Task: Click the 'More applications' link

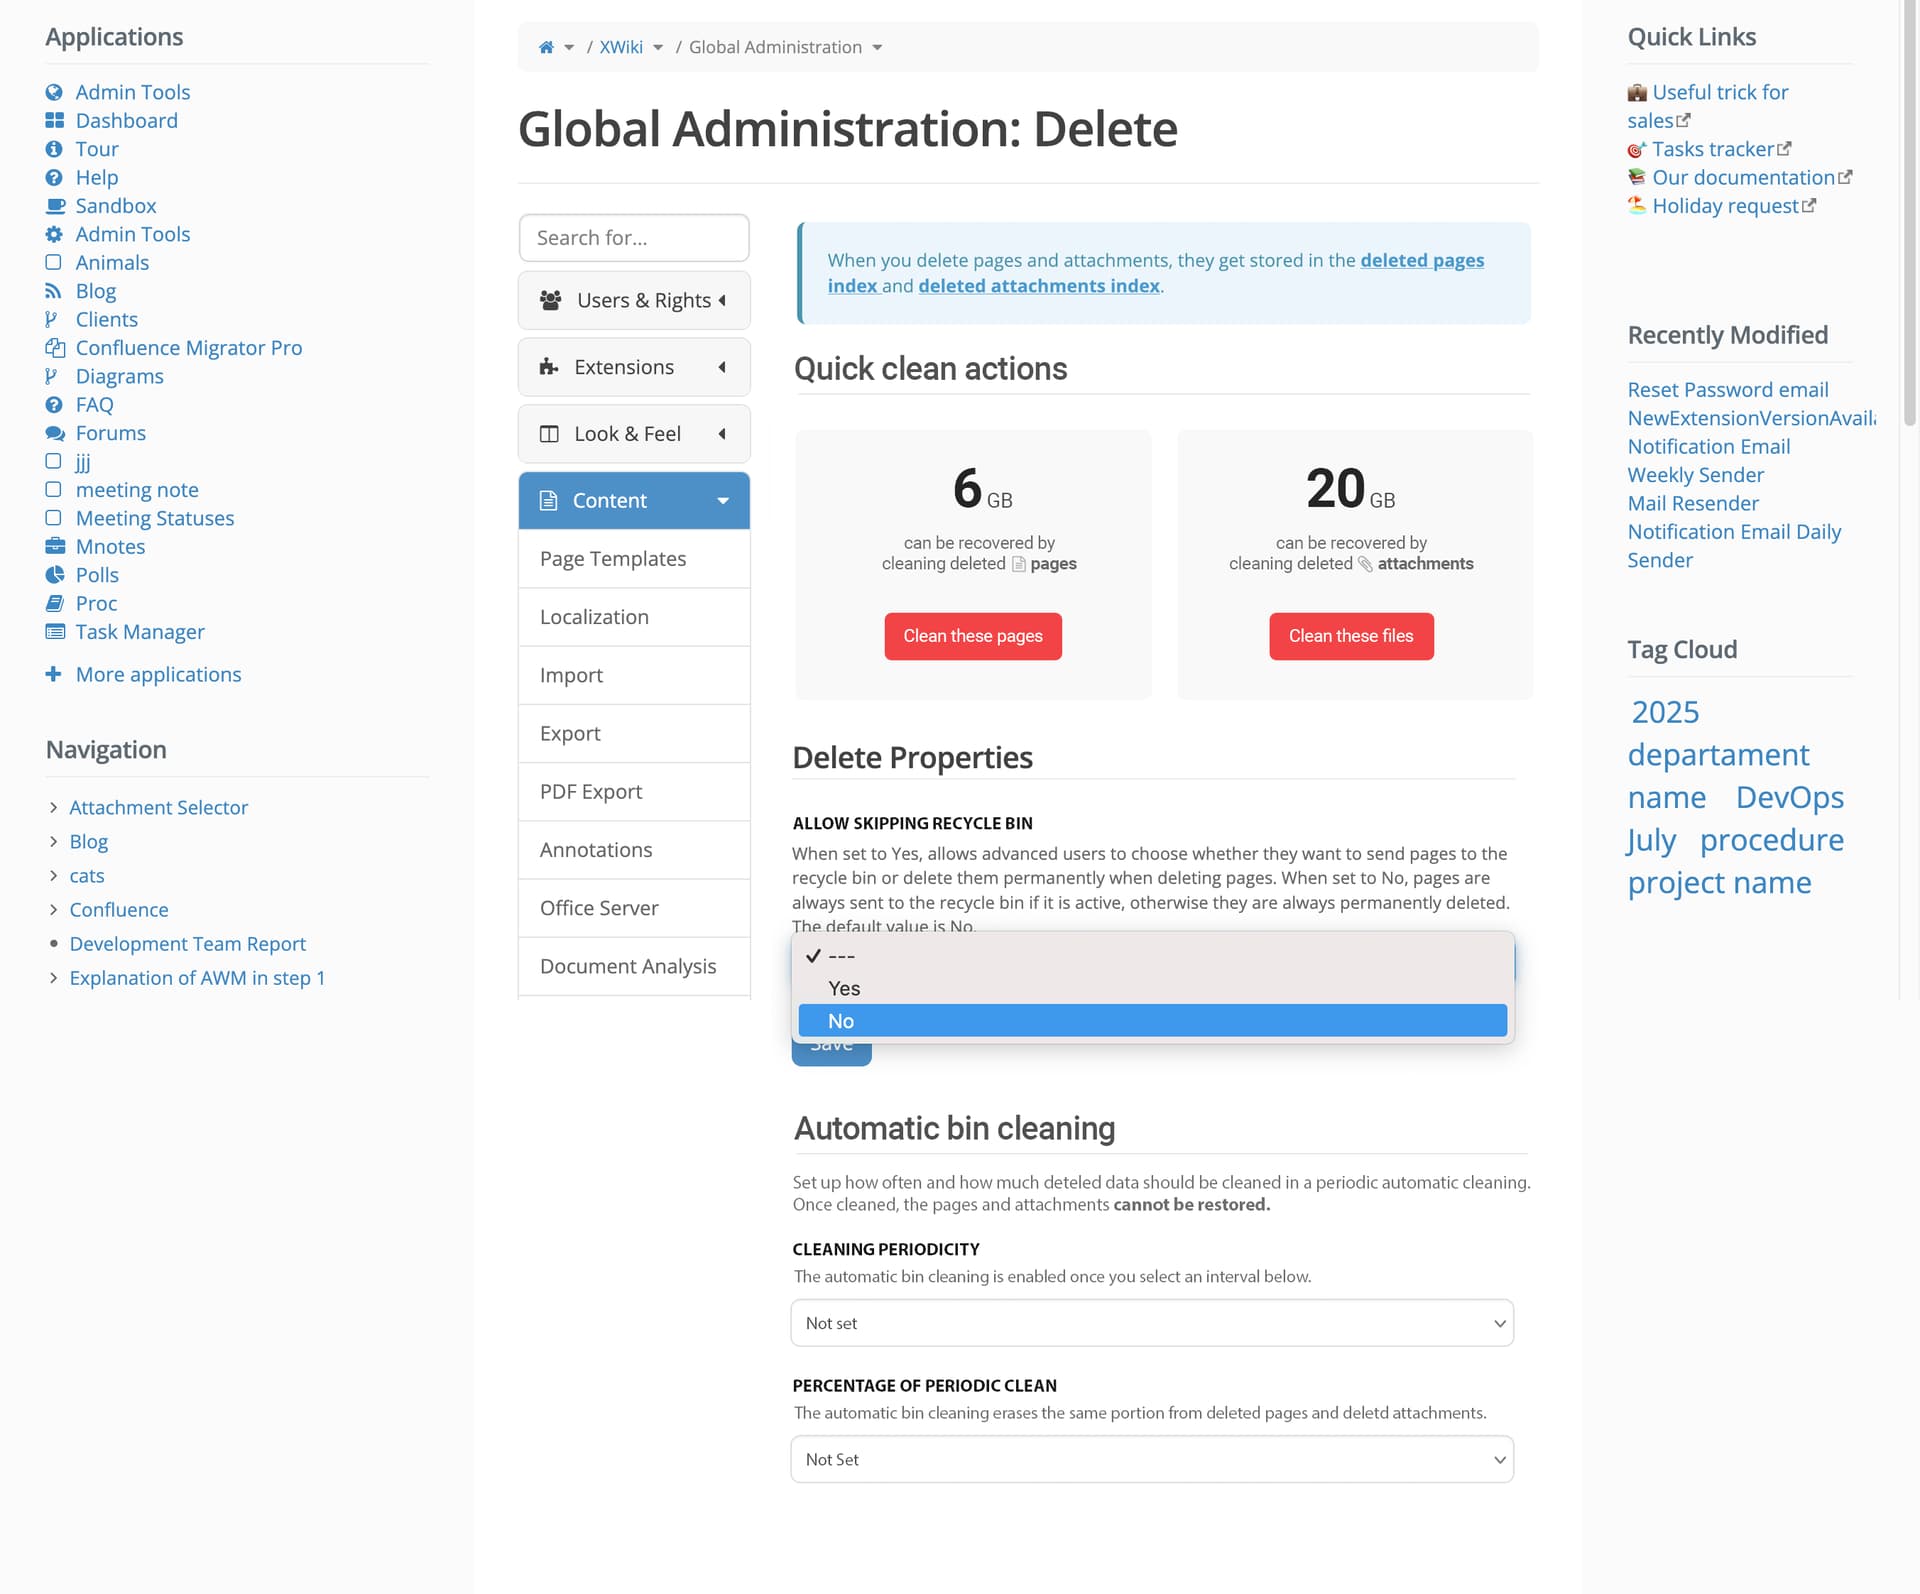Action: (x=158, y=674)
